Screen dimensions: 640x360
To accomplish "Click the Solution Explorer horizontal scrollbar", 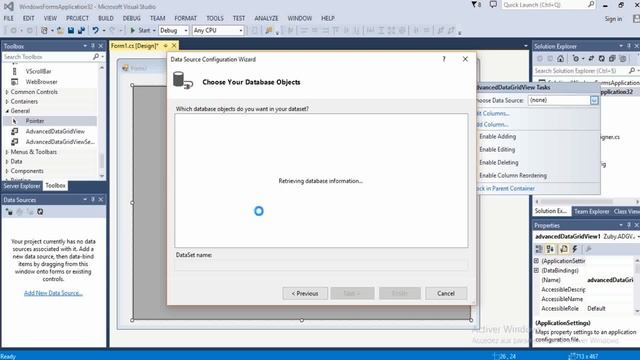I will click(x=587, y=201).
